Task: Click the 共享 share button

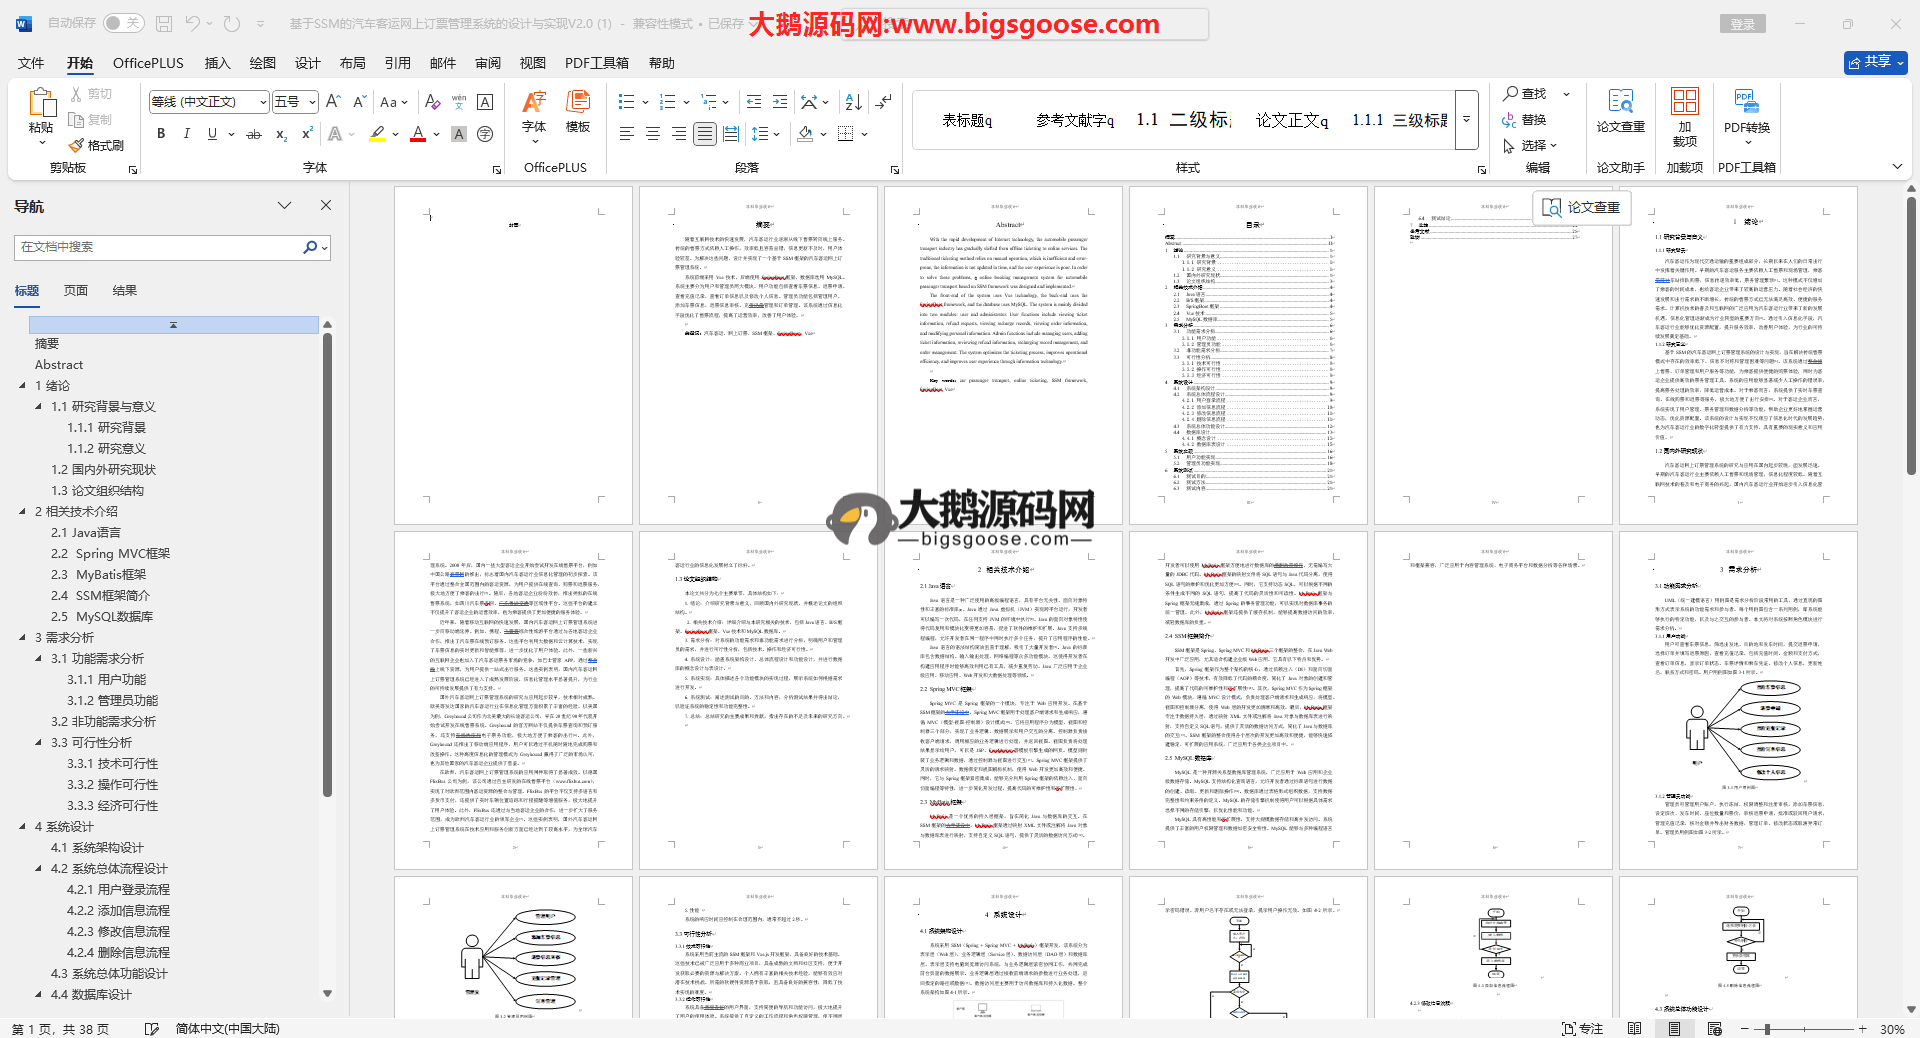Action: [x=1875, y=62]
